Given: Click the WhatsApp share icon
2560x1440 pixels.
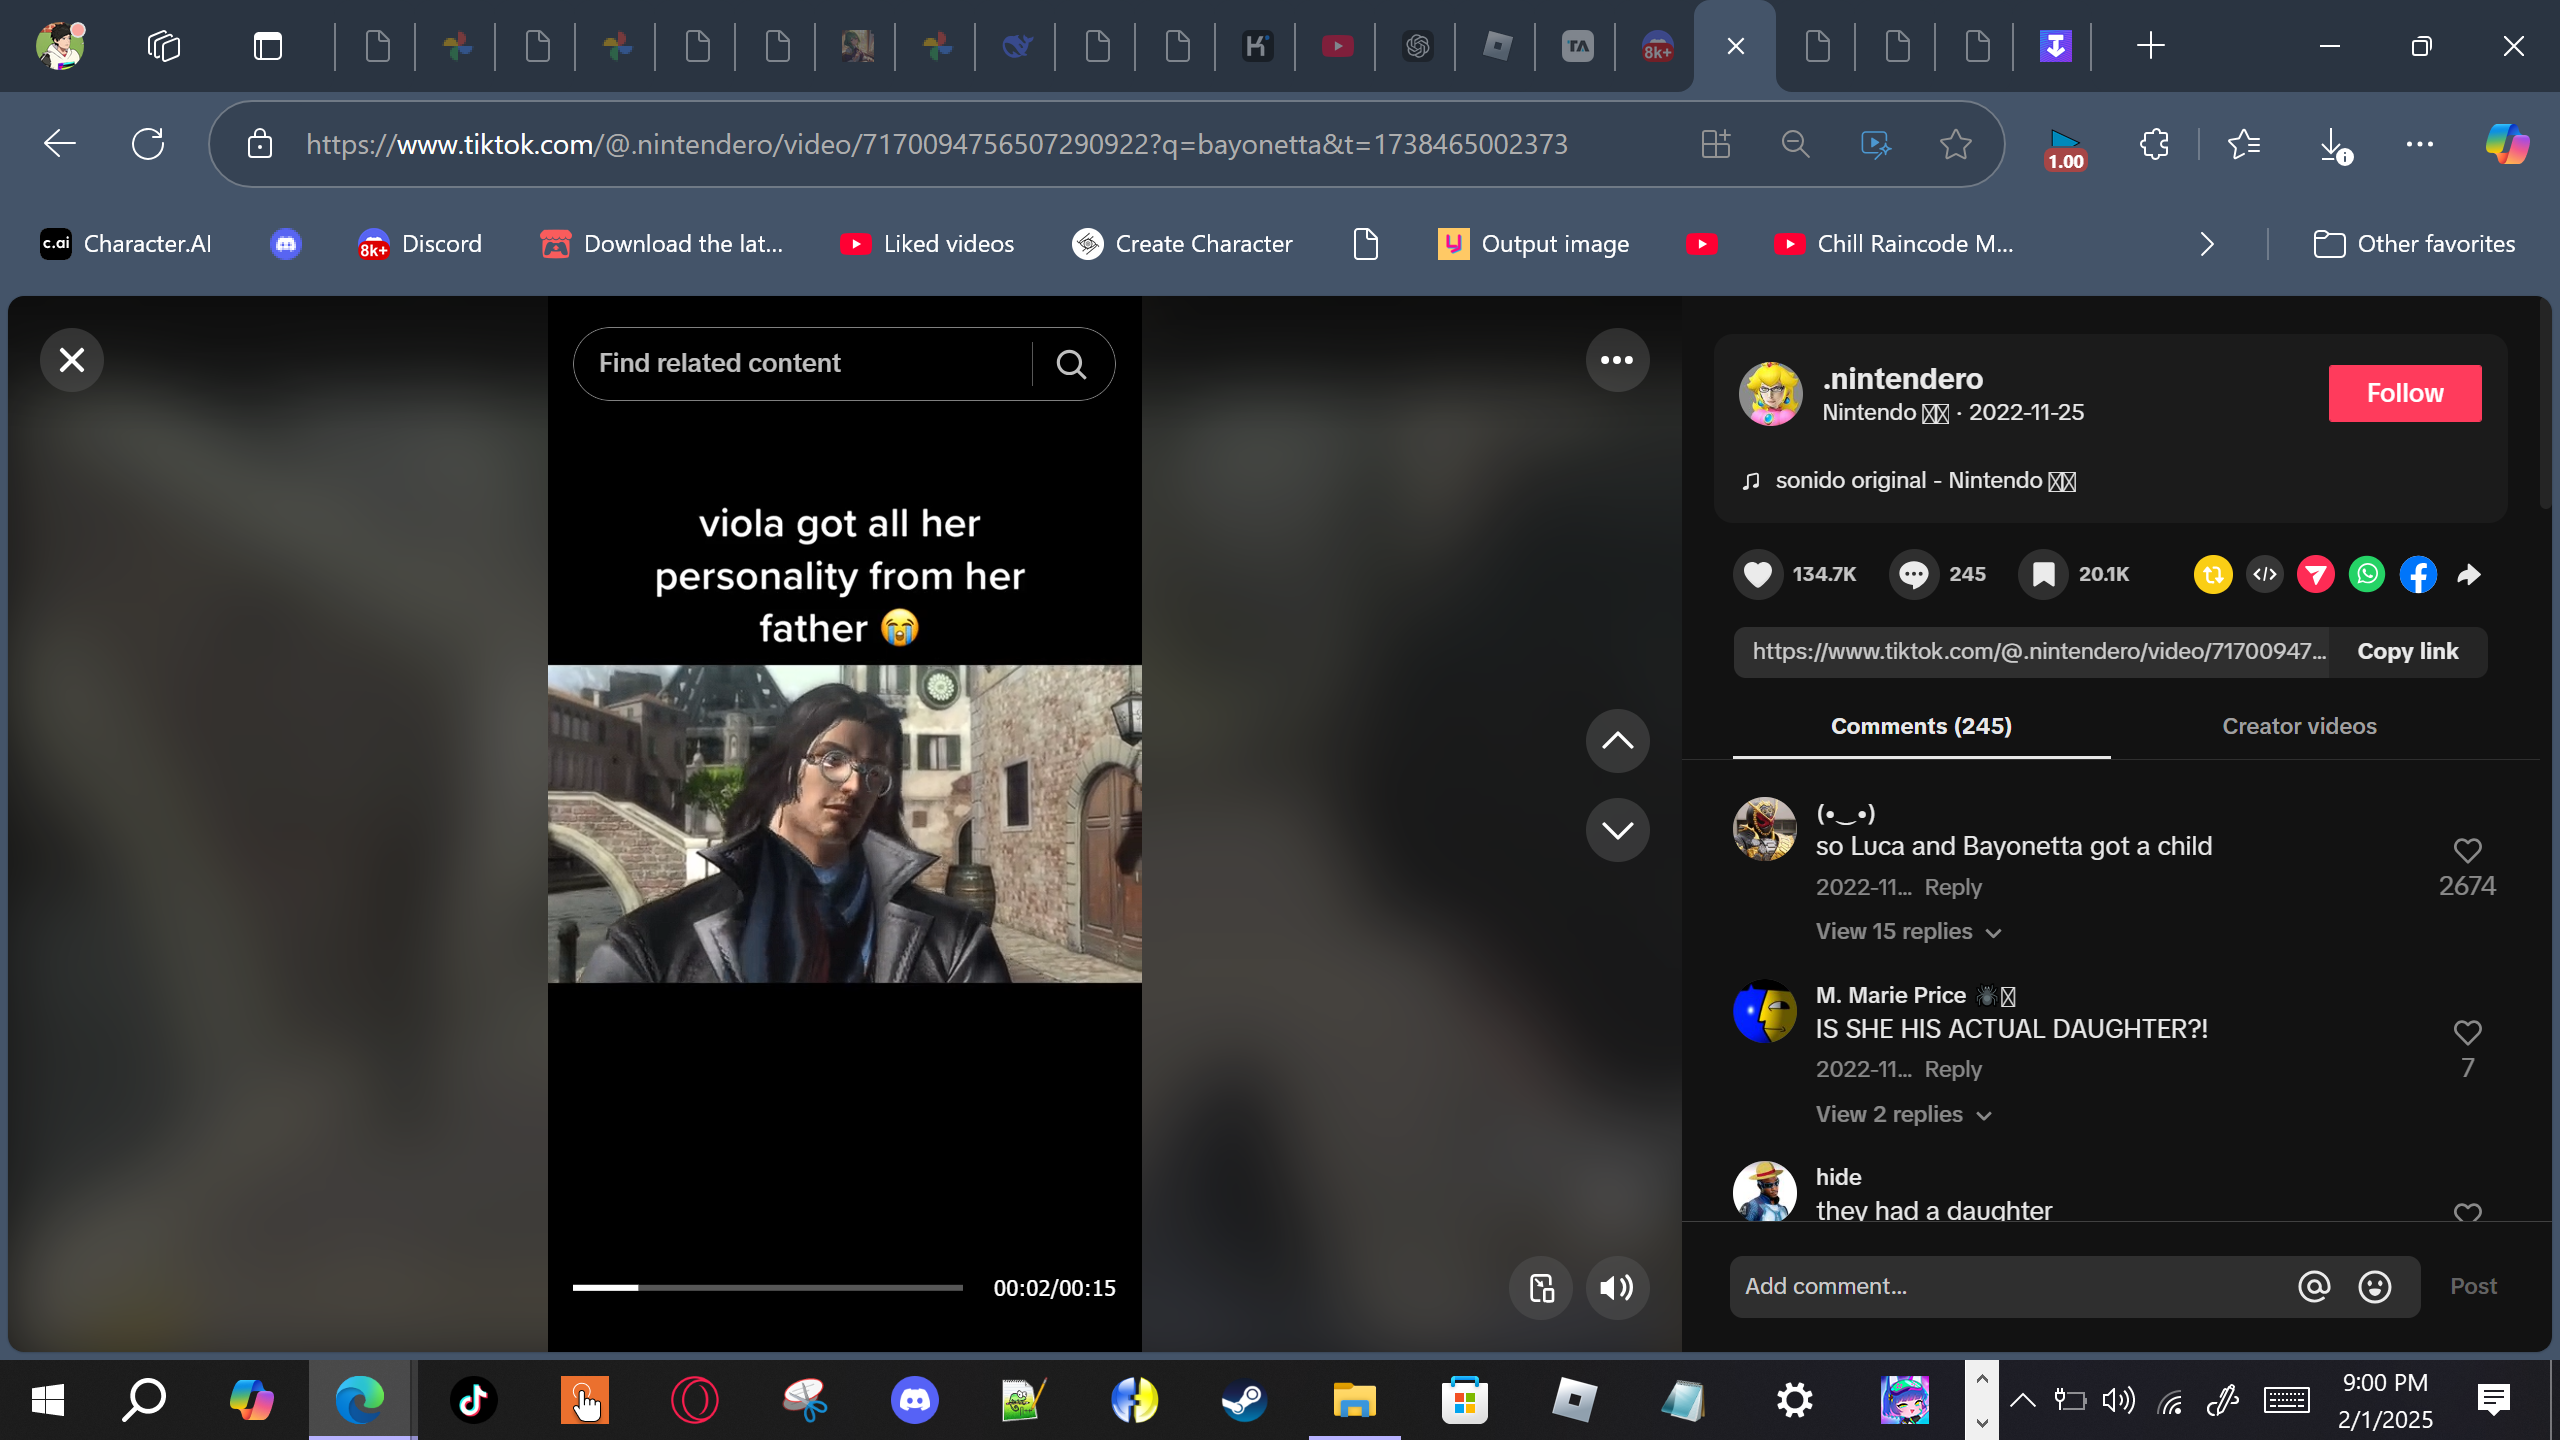Looking at the screenshot, I should [x=2366, y=574].
